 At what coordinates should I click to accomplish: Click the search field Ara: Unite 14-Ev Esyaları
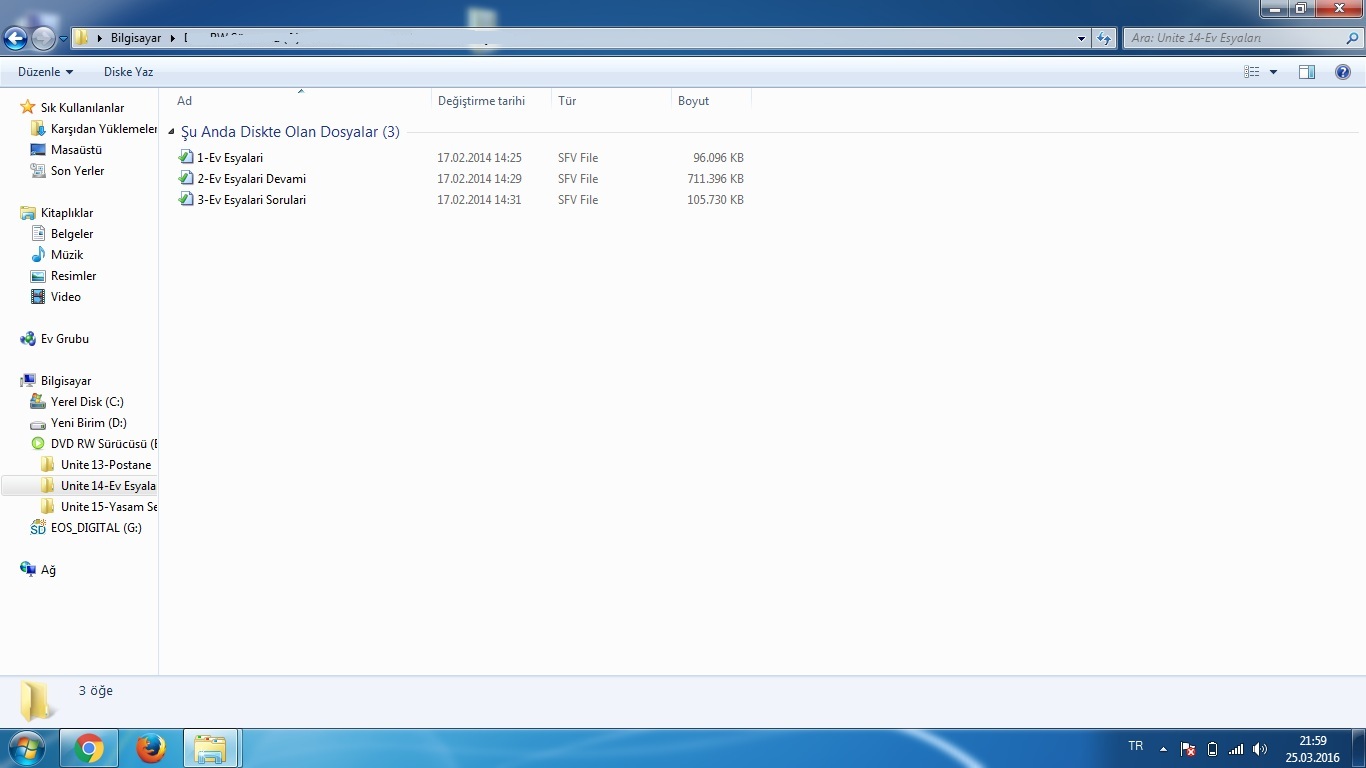point(1235,38)
